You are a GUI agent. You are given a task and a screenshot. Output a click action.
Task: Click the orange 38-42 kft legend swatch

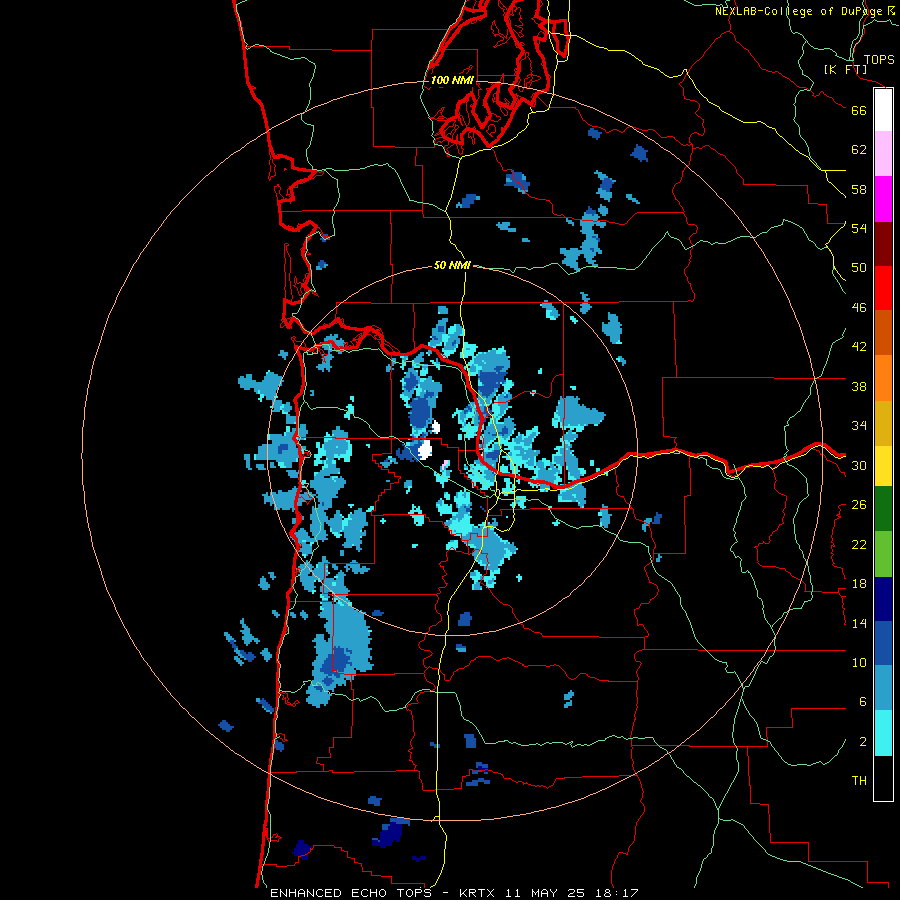[x=883, y=378]
